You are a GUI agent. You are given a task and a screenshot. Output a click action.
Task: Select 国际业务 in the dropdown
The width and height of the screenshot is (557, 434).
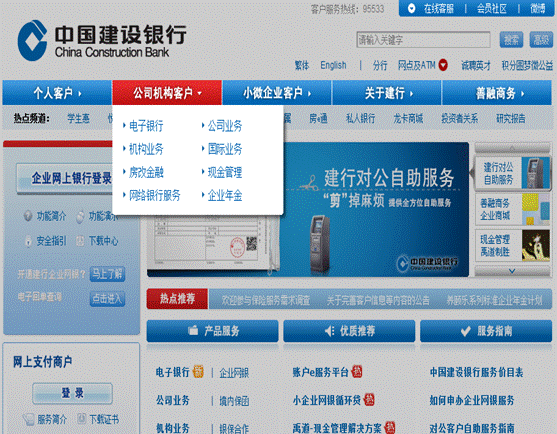[225, 149]
